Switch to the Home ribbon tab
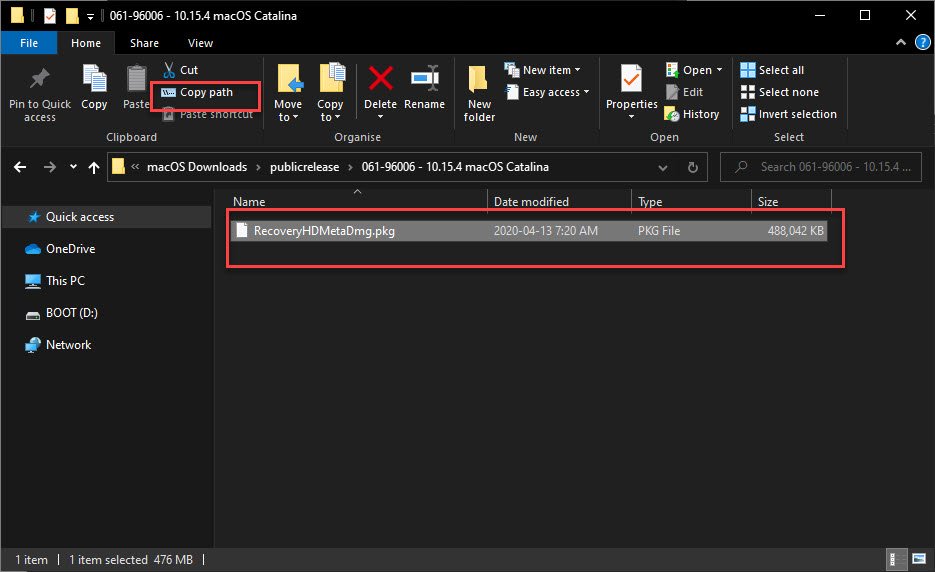935x572 pixels. (x=86, y=43)
